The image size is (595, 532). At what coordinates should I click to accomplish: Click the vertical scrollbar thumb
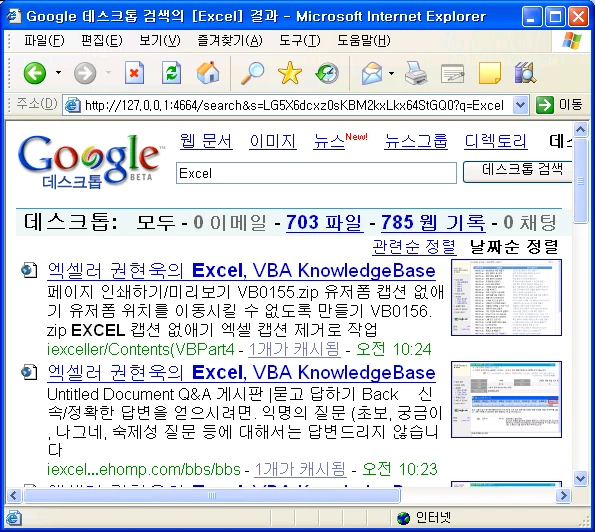[x=580, y=181]
